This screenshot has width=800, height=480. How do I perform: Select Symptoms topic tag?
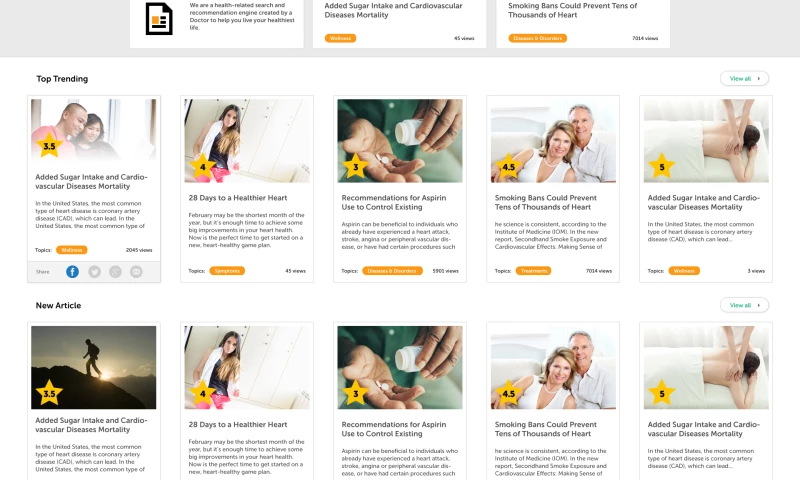coord(227,271)
